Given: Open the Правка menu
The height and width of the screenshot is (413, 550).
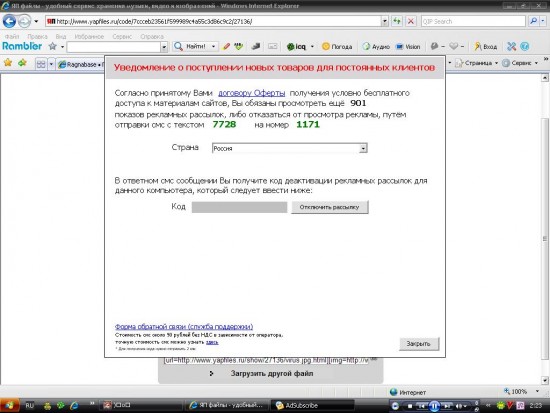Looking at the screenshot, I should click(x=37, y=36).
